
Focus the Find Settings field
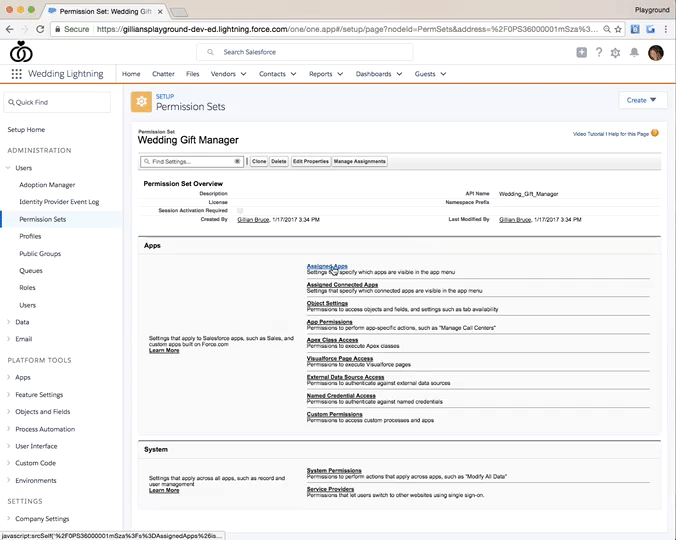pos(192,162)
